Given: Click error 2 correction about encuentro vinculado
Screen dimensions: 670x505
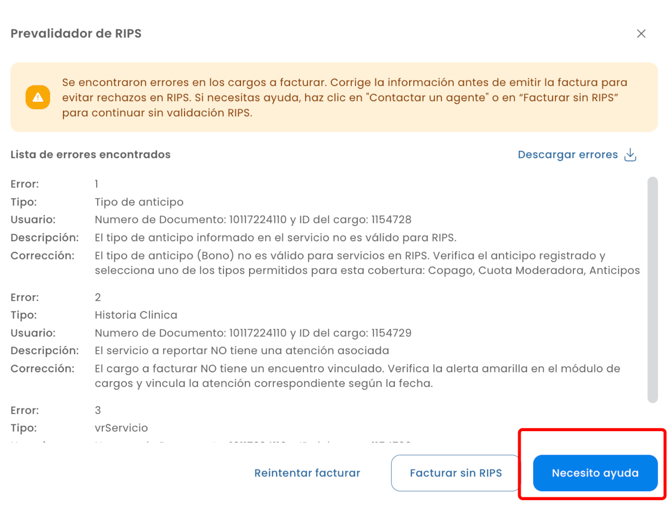Looking at the screenshot, I should pos(364,376).
